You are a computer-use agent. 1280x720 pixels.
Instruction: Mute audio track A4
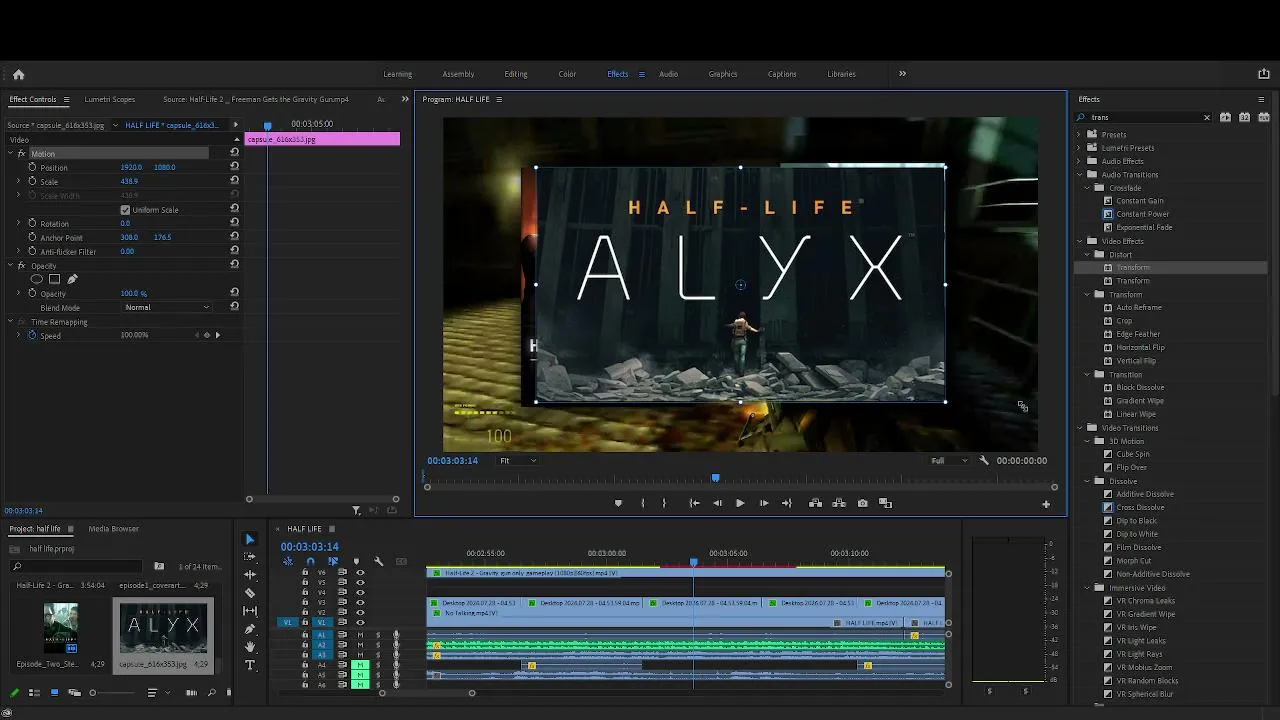tap(360, 665)
